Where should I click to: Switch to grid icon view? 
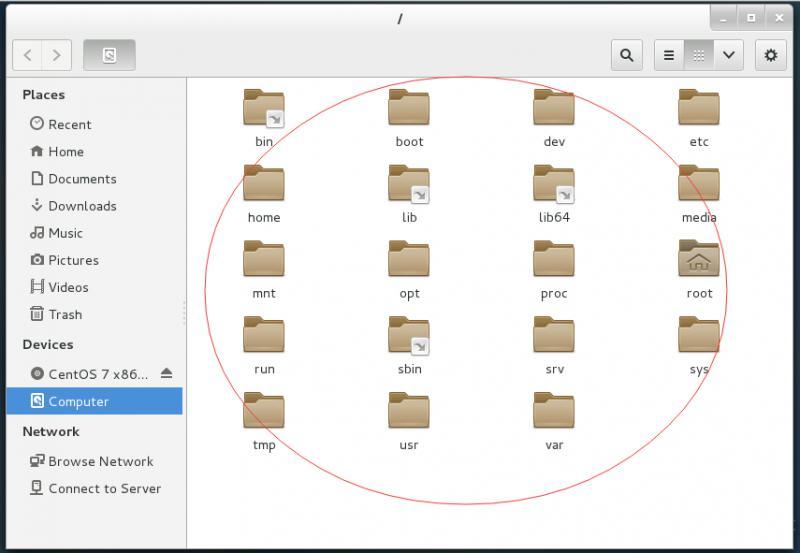tap(698, 55)
